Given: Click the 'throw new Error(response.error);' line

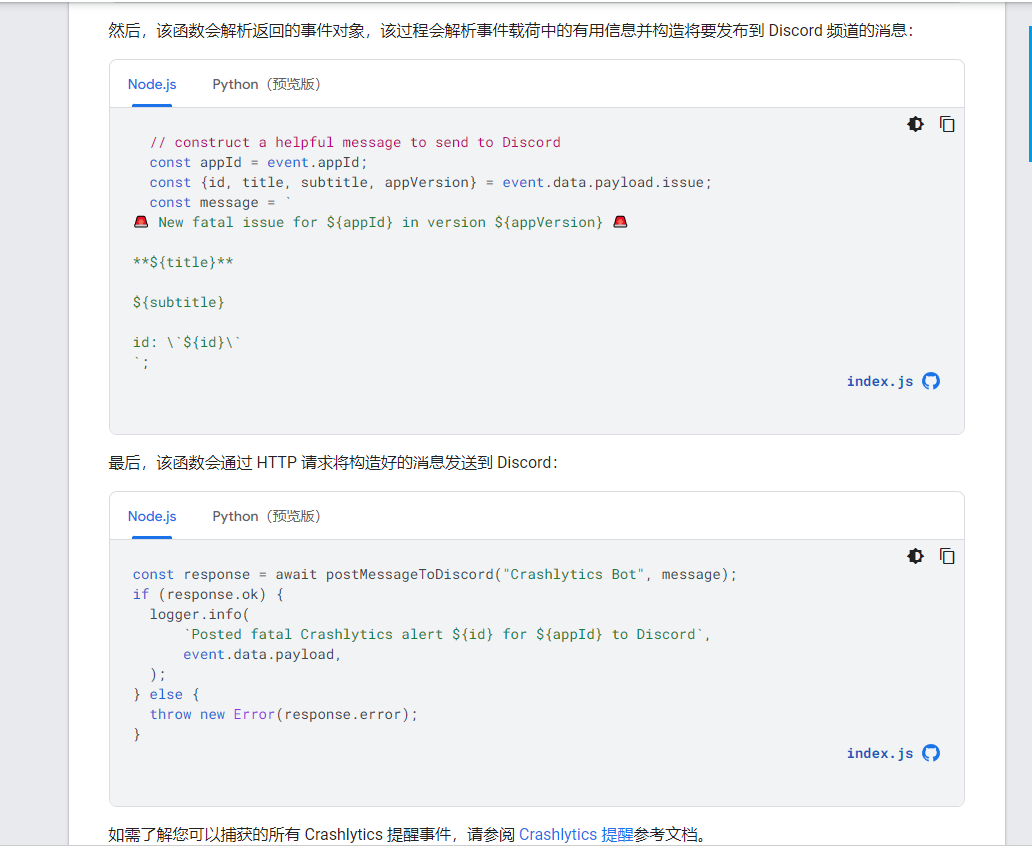Looking at the screenshot, I should [284, 715].
